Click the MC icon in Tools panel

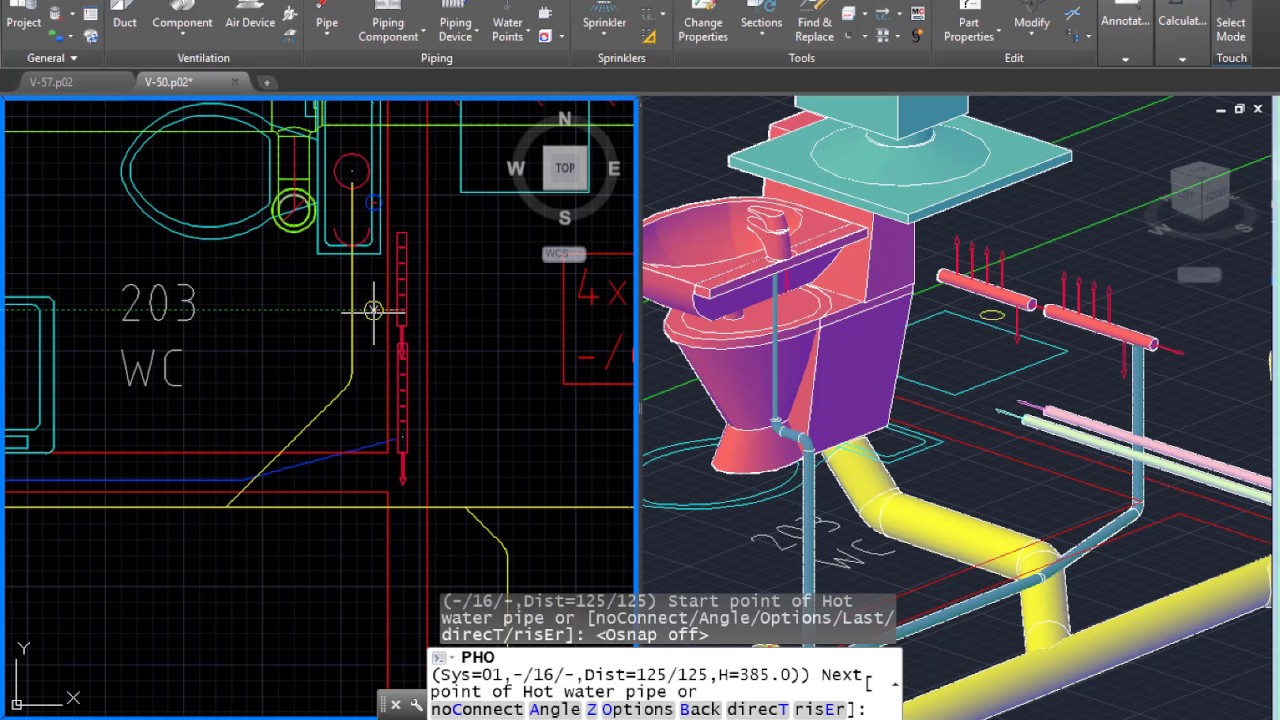(917, 14)
